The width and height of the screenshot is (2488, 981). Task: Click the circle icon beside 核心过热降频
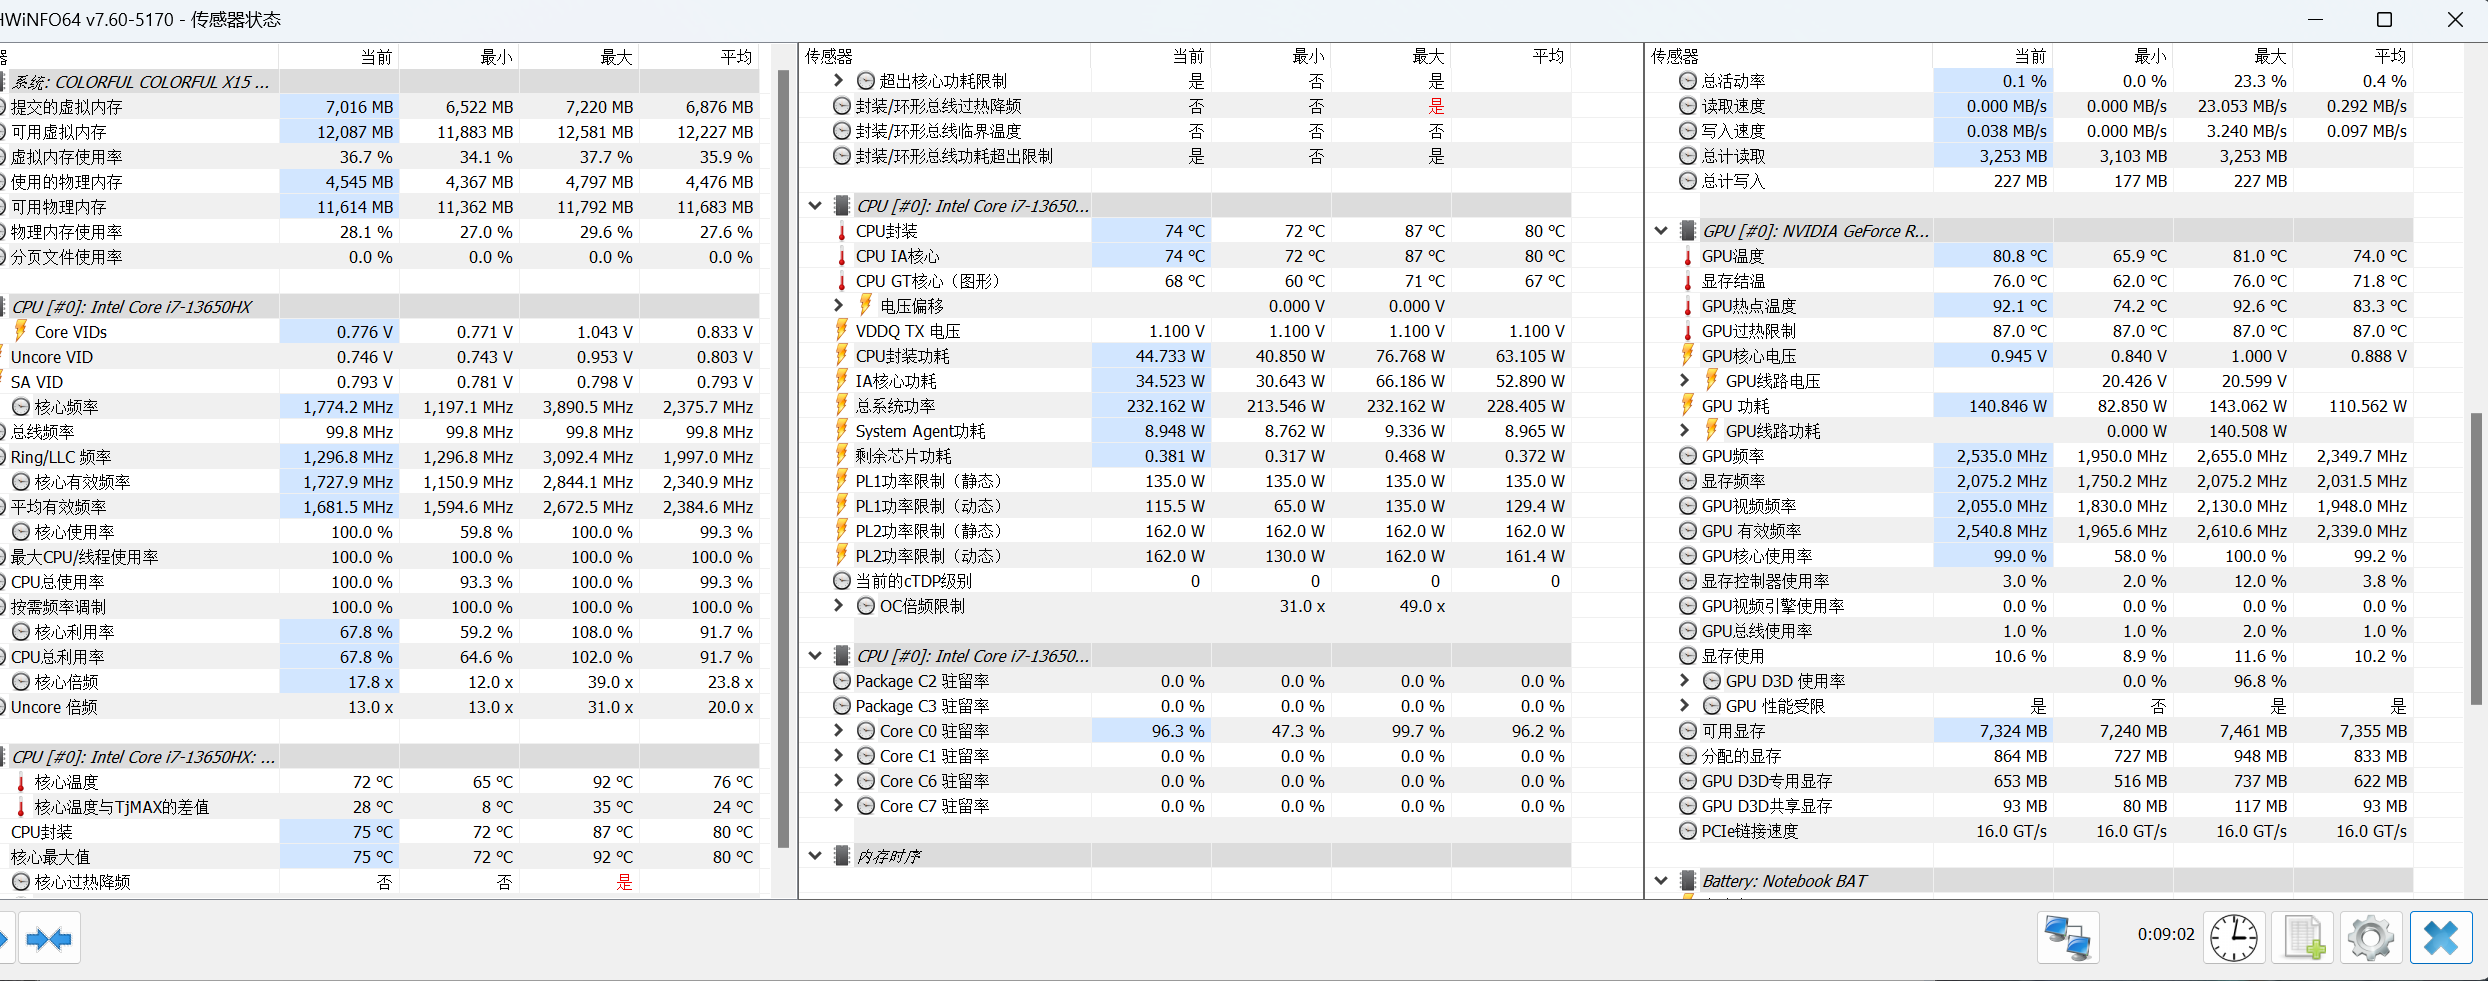pos(21,882)
